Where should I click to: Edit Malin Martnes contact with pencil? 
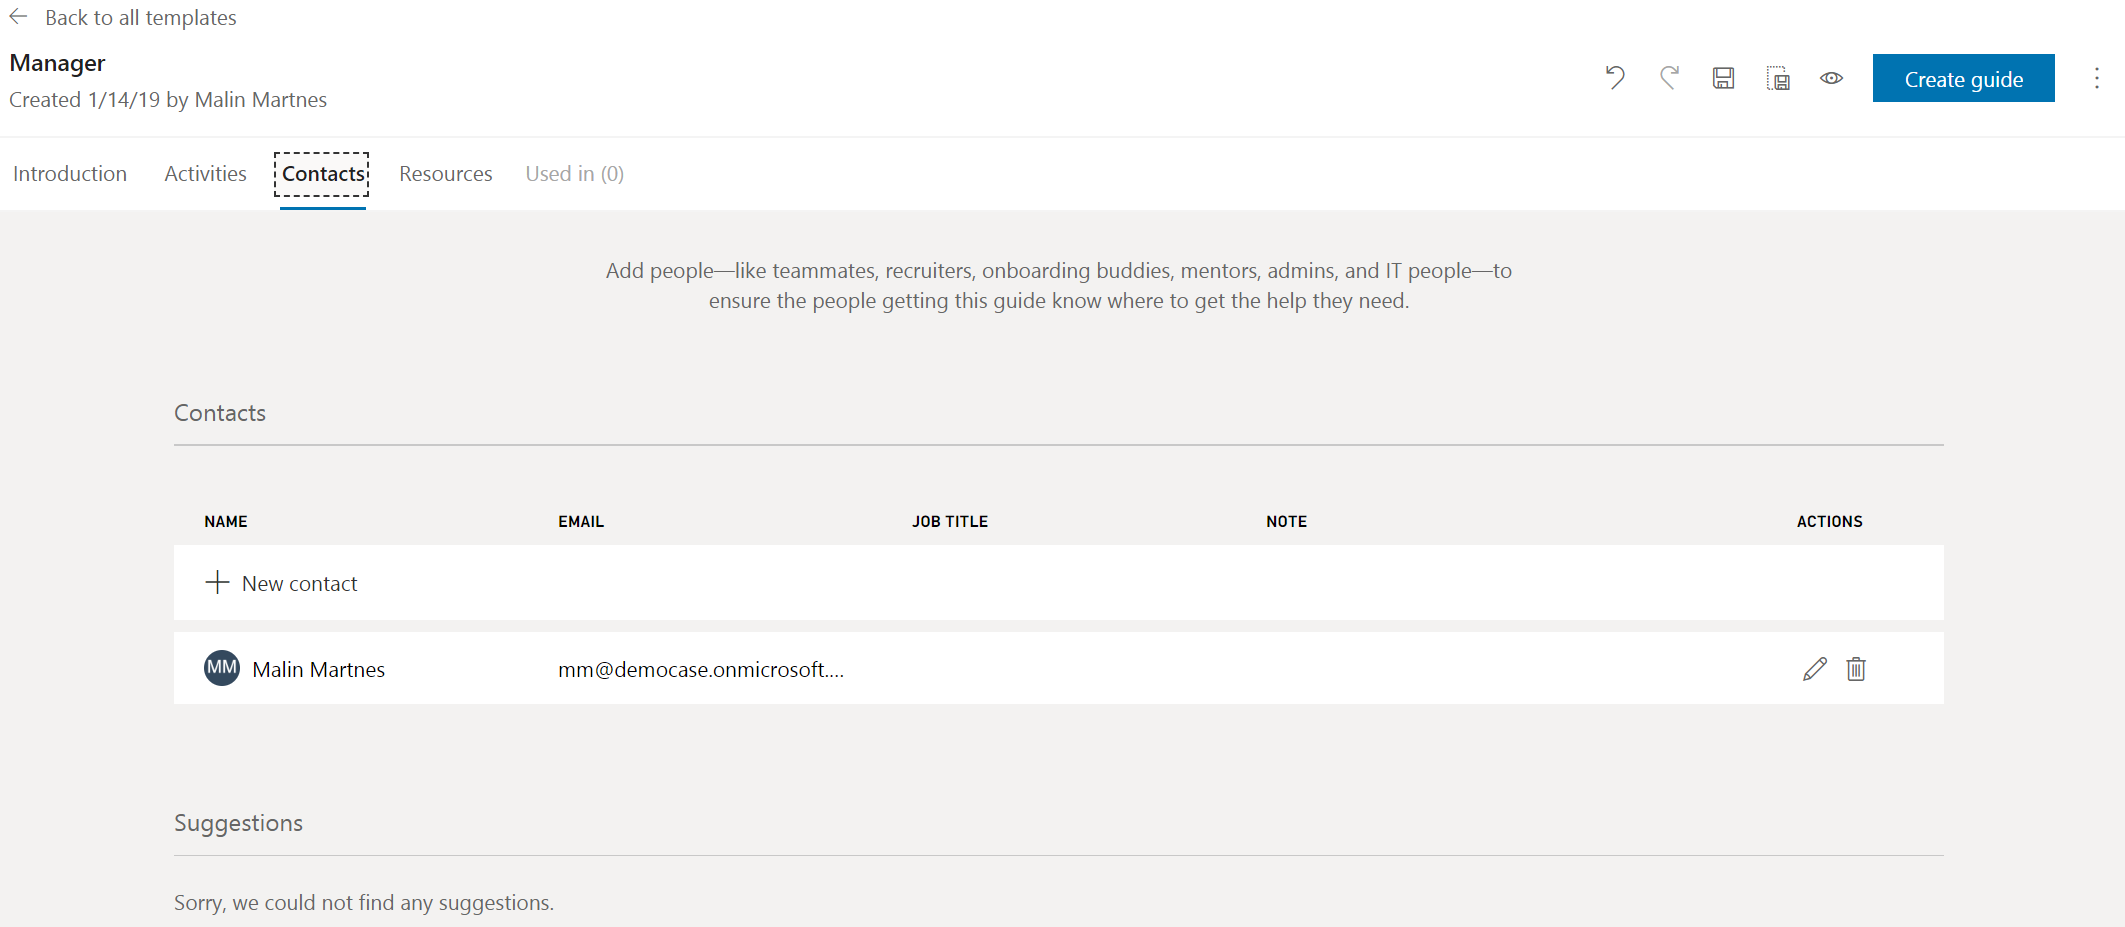pyautogui.click(x=1814, y=669)
